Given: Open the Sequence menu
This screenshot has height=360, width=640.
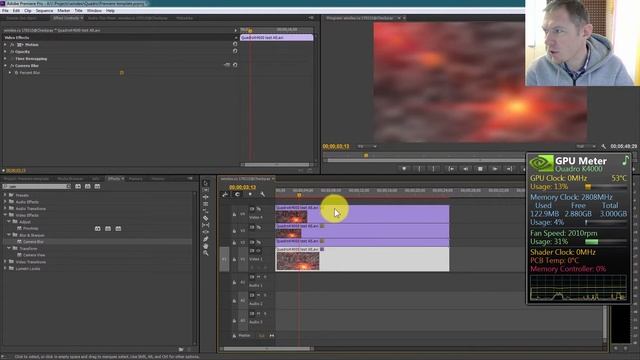Looking at the screenshot, I should [44, 11].
